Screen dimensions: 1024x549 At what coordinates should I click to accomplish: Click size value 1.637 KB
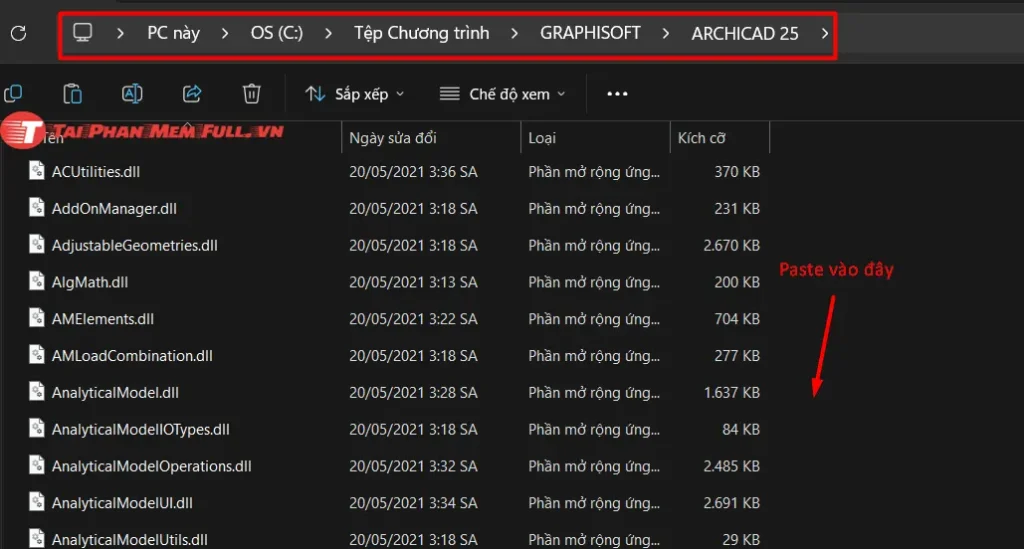pos(731,392)
